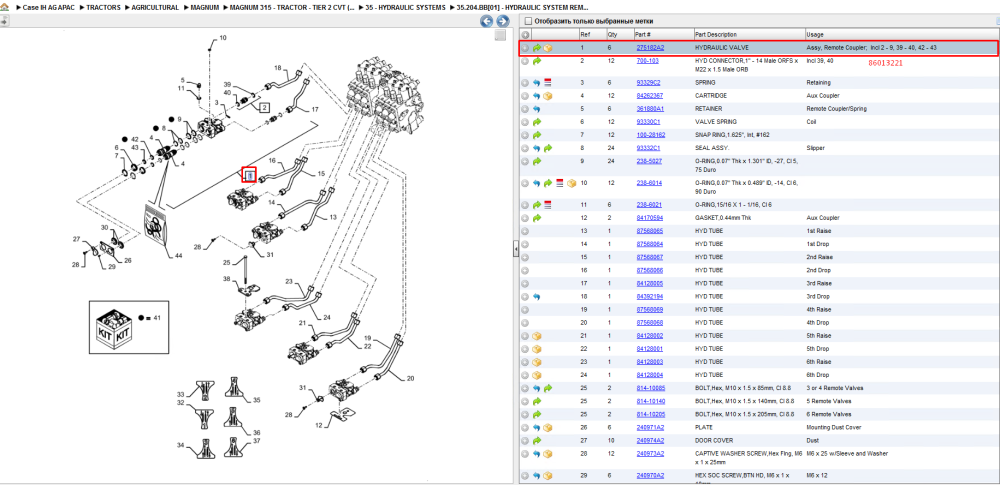Open part number link 84262367
Image resolution: width=1000 pixels, height=485 pixels.
pyautogui.click(x=650, y=96)
